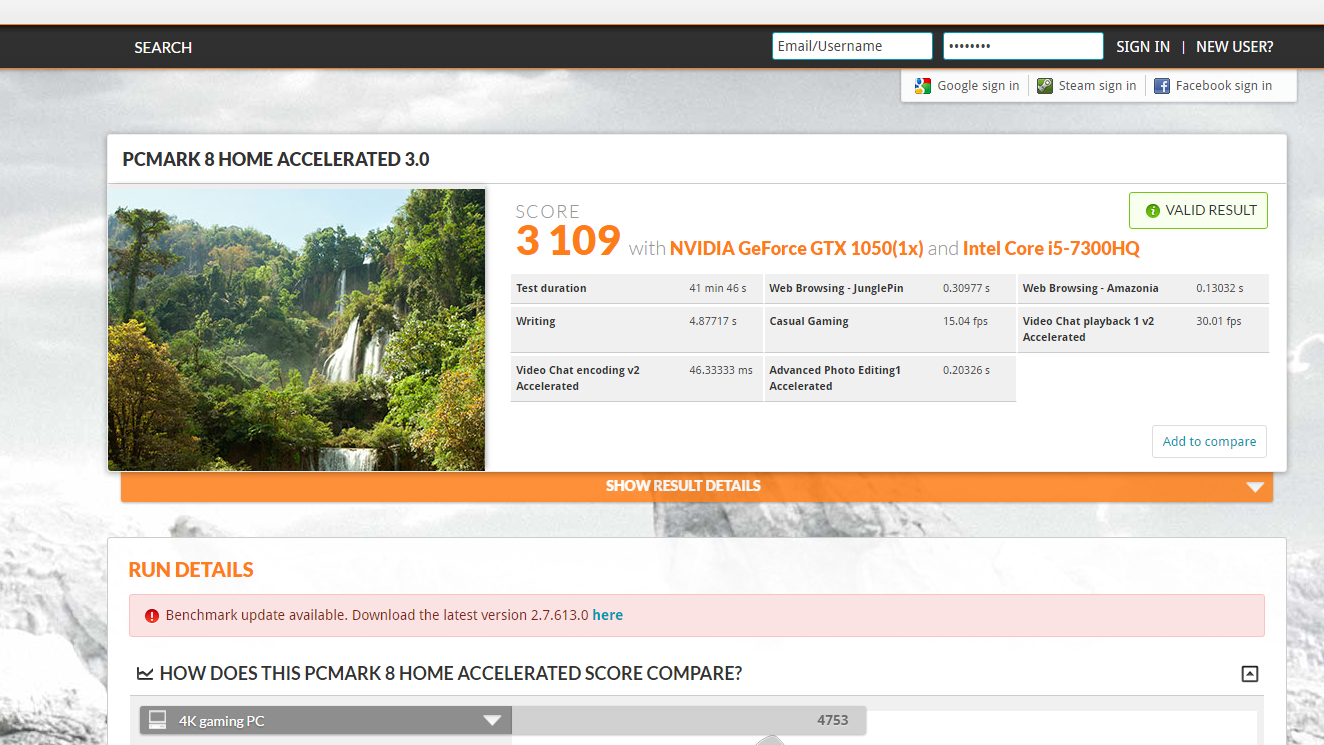Click Advanced Photo Editing value 0.20326 s
Image resolution: width=1324 pixels, height=745 pixels.
tap(966, 370)
